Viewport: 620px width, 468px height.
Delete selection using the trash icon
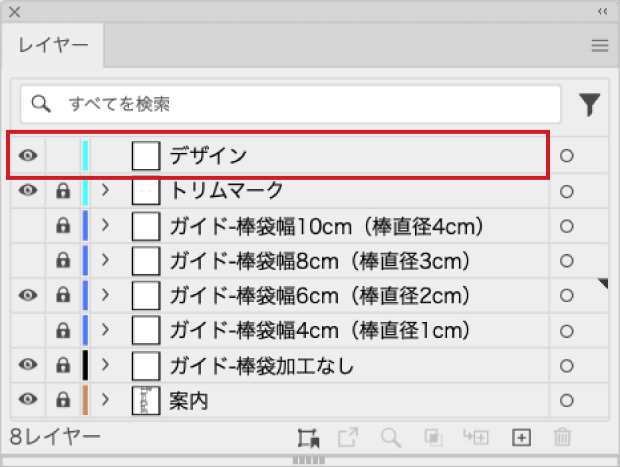(562, 437)
